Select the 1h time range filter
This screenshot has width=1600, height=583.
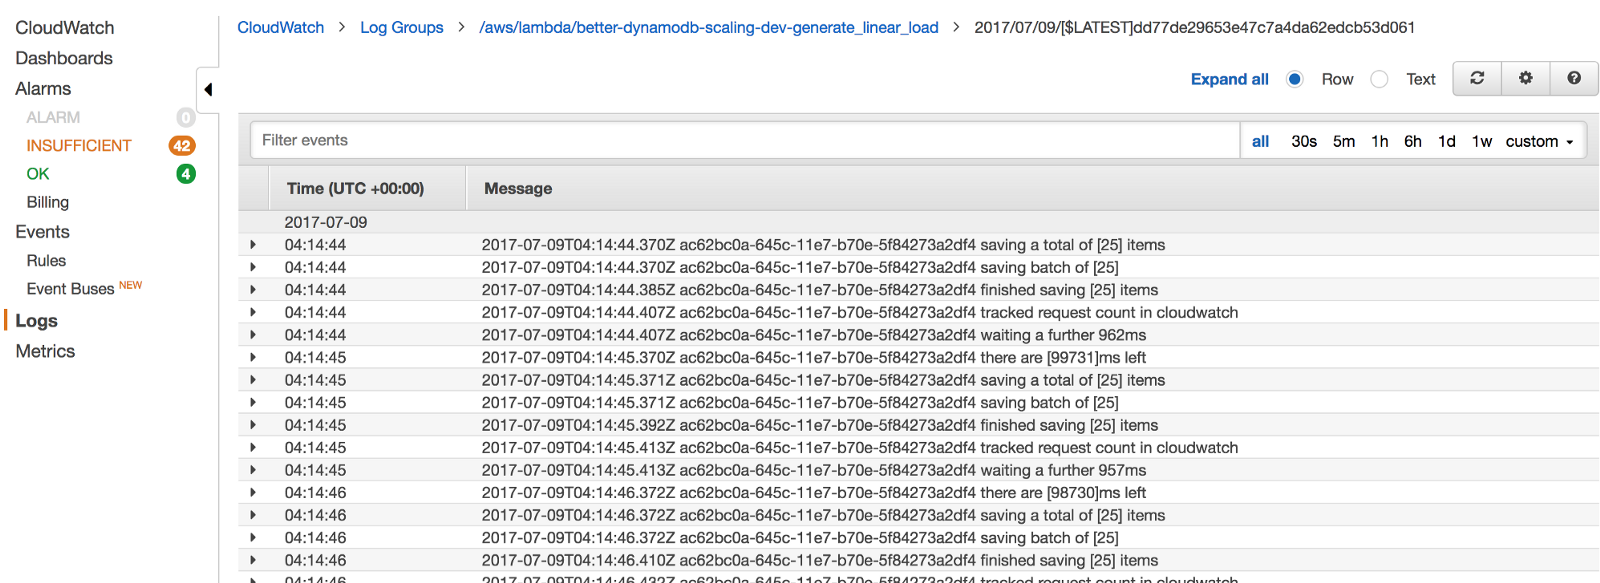[x=1380, y=142]
